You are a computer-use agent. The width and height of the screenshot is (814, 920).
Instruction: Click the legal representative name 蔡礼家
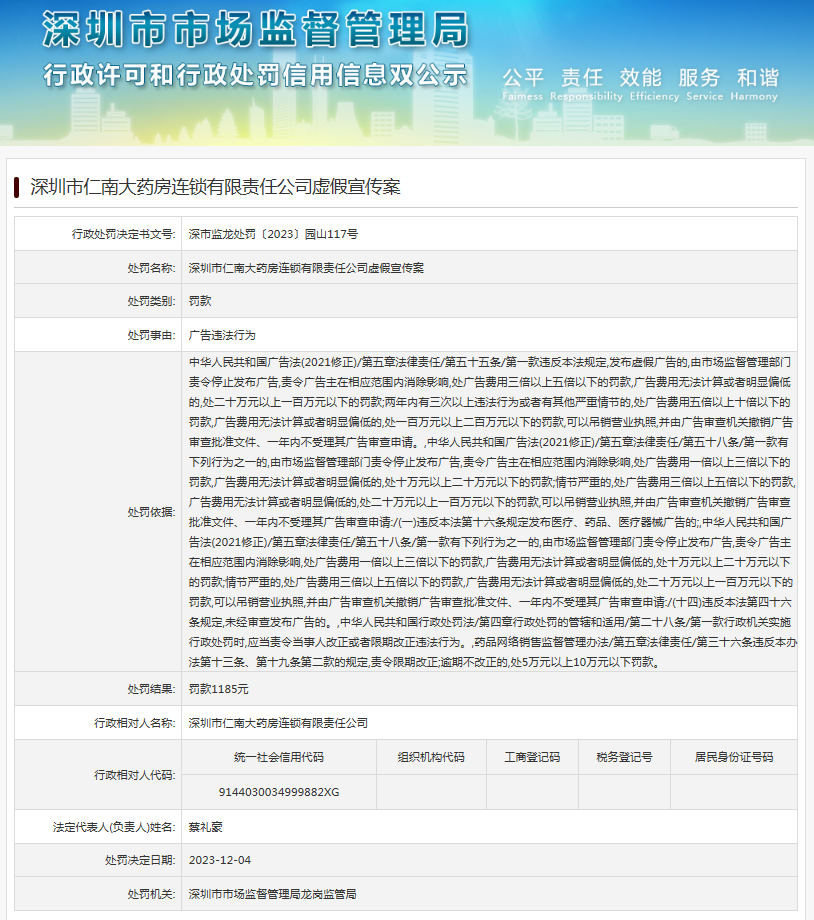point(205,826)
